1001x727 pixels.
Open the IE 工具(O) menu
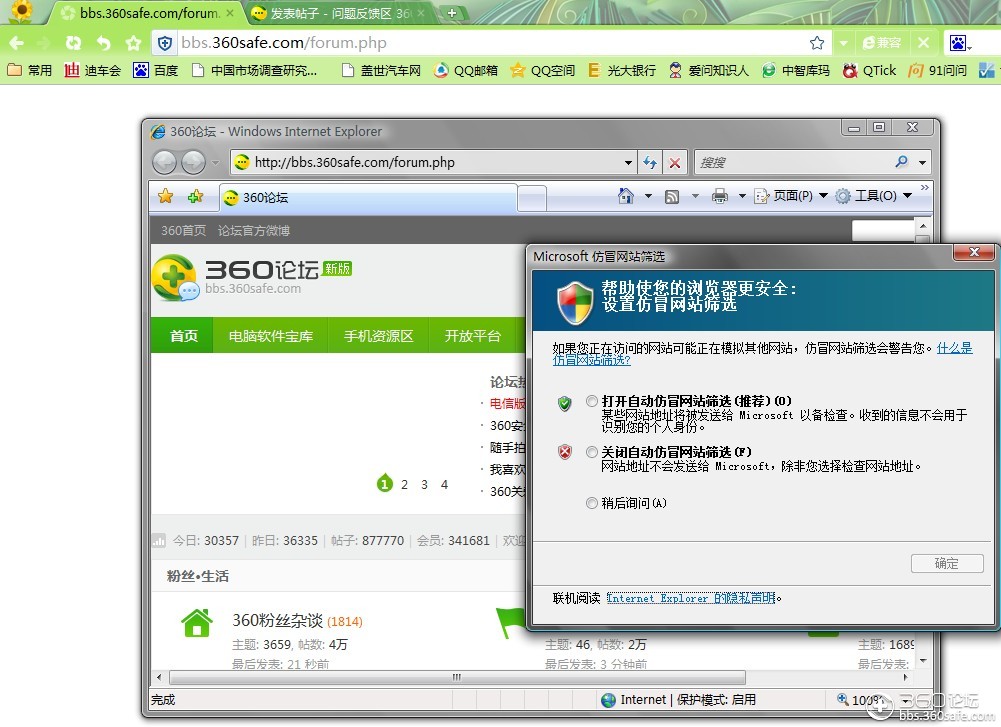[x=873, y=196]
